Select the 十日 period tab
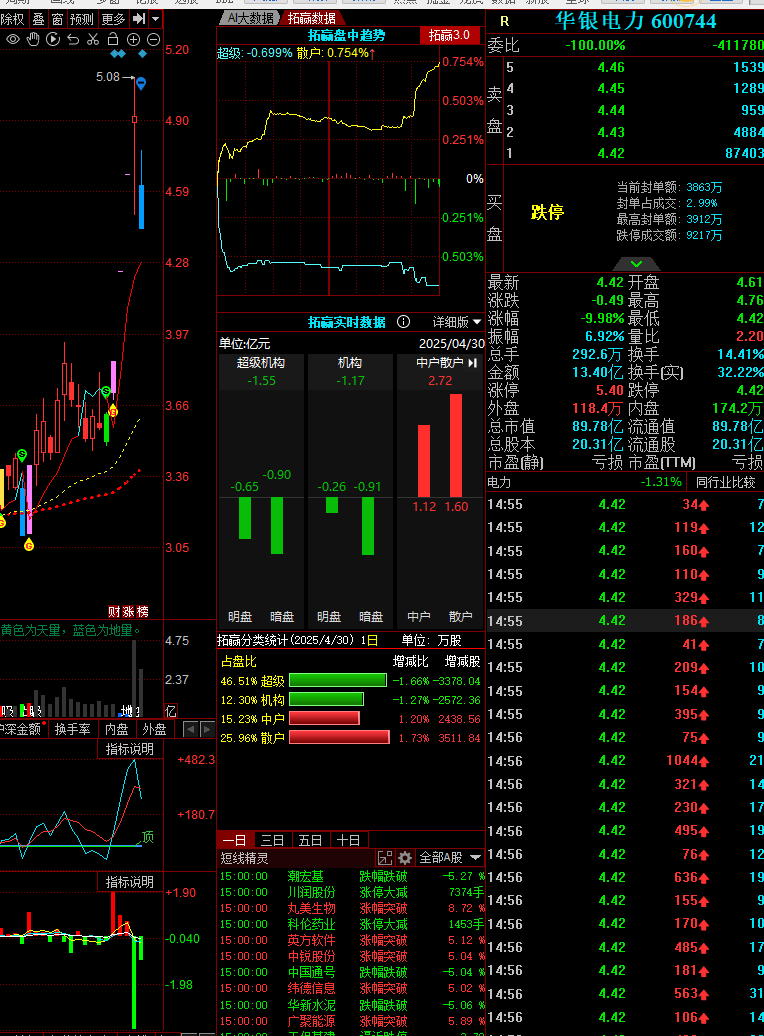 (x=348, y=840)
